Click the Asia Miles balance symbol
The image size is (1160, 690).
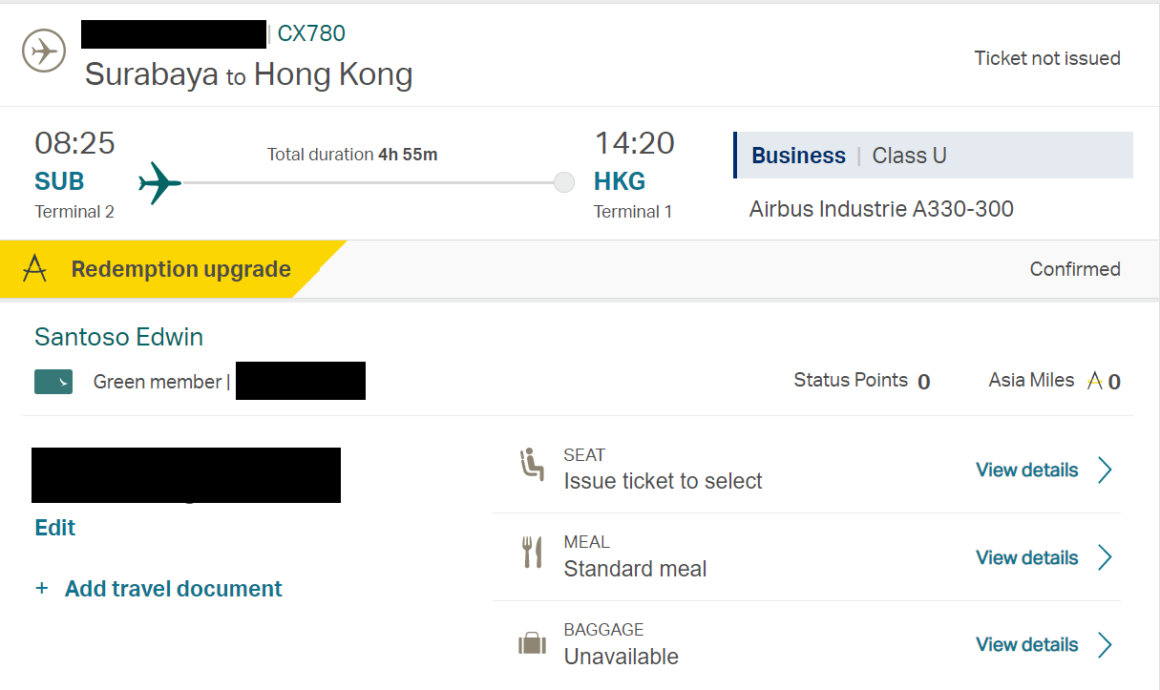click(1095, 381)
